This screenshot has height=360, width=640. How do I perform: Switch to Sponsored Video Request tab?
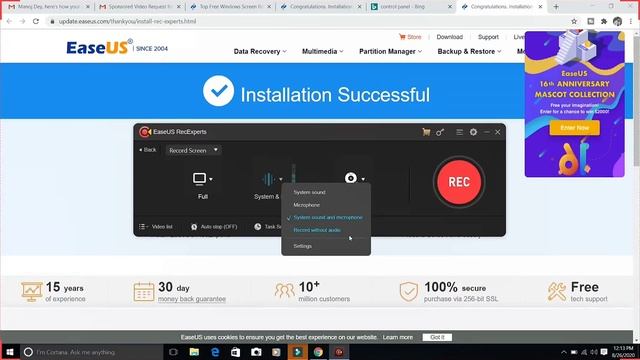[140, 7]
